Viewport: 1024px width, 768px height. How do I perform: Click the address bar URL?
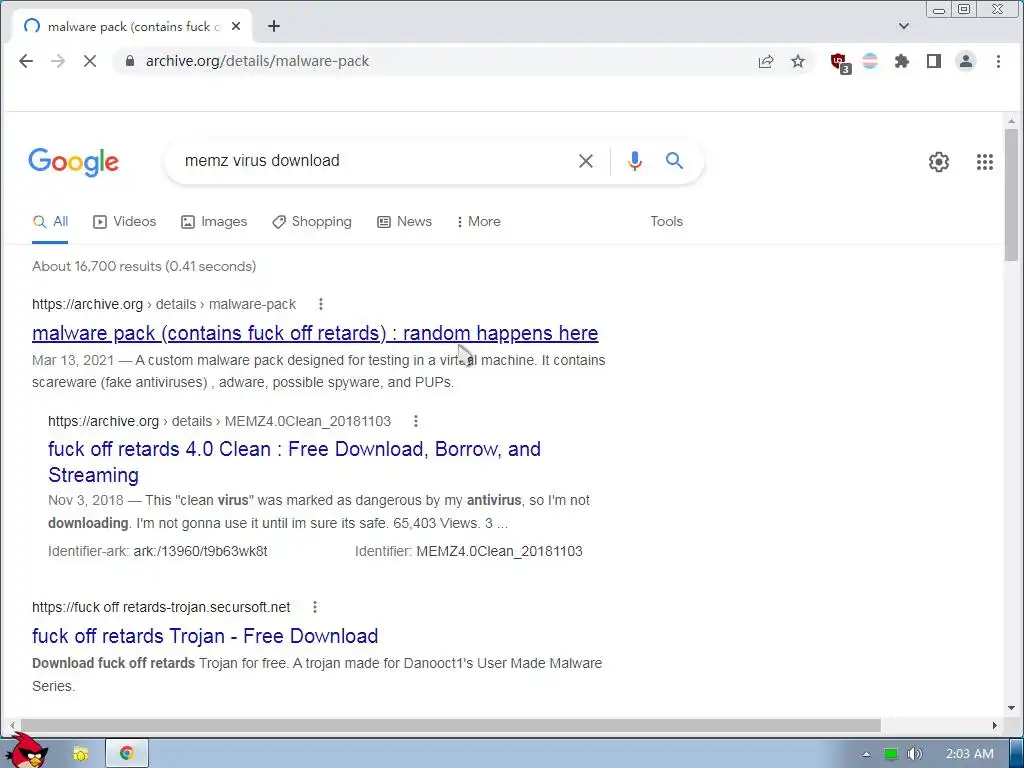[257, 61]
